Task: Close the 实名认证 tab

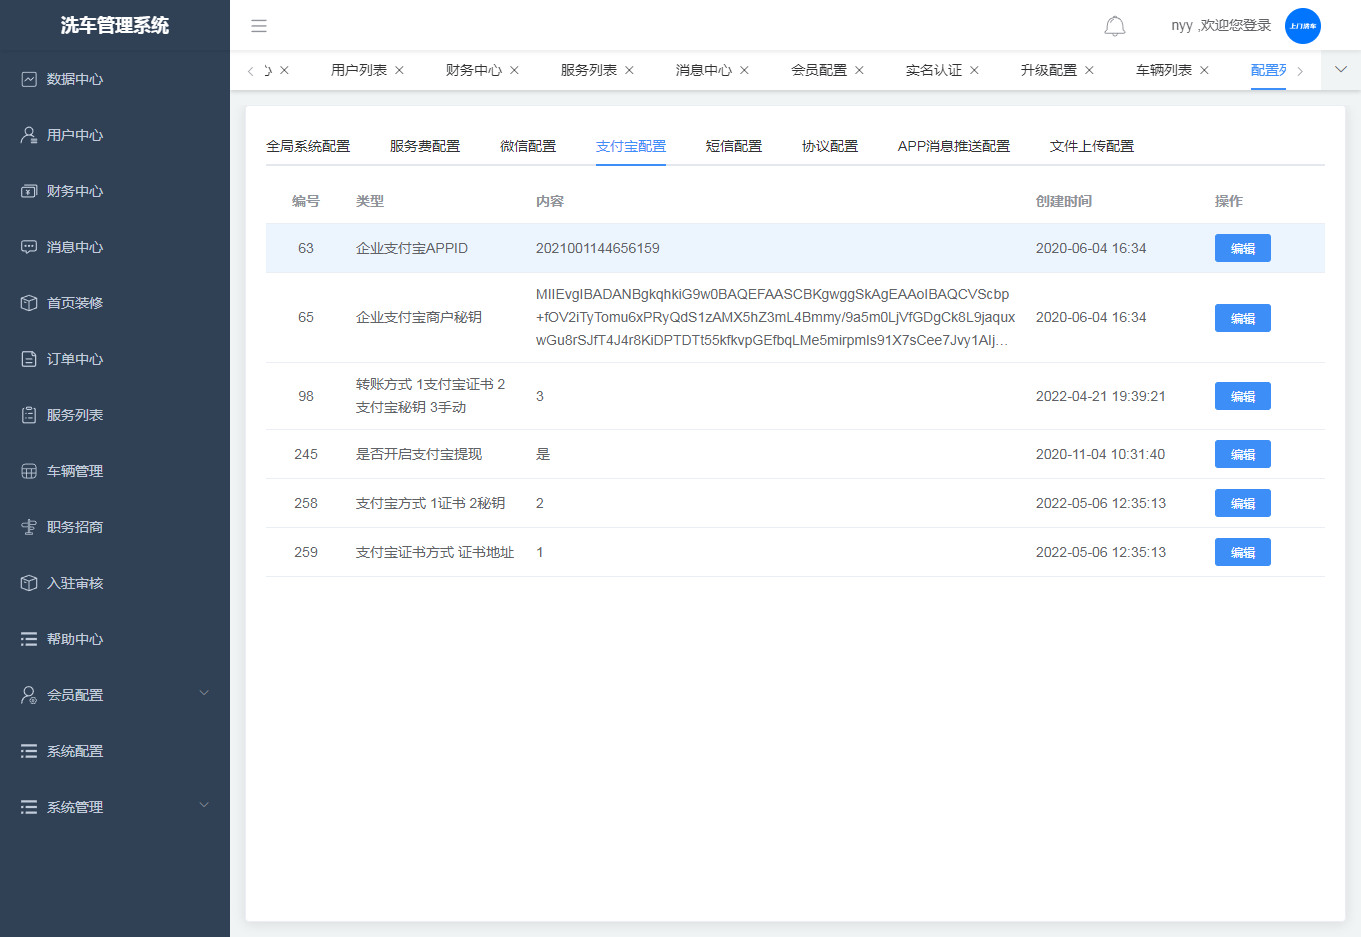Action: coord(974,70)
